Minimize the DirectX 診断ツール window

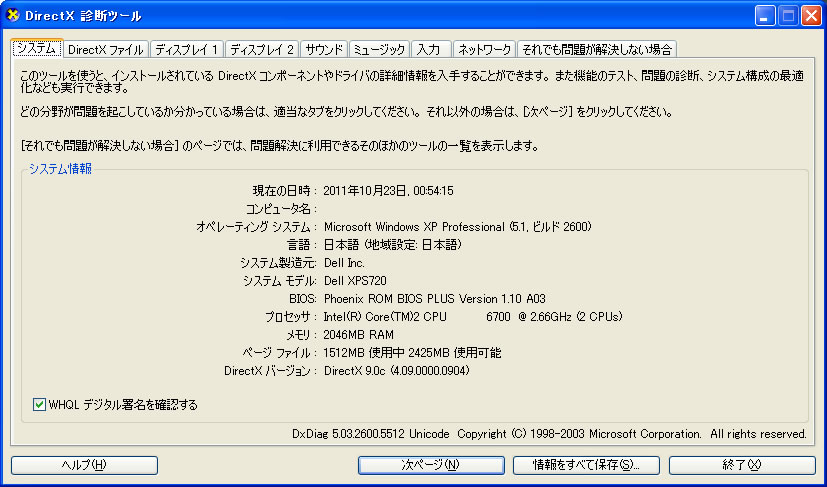764,16
